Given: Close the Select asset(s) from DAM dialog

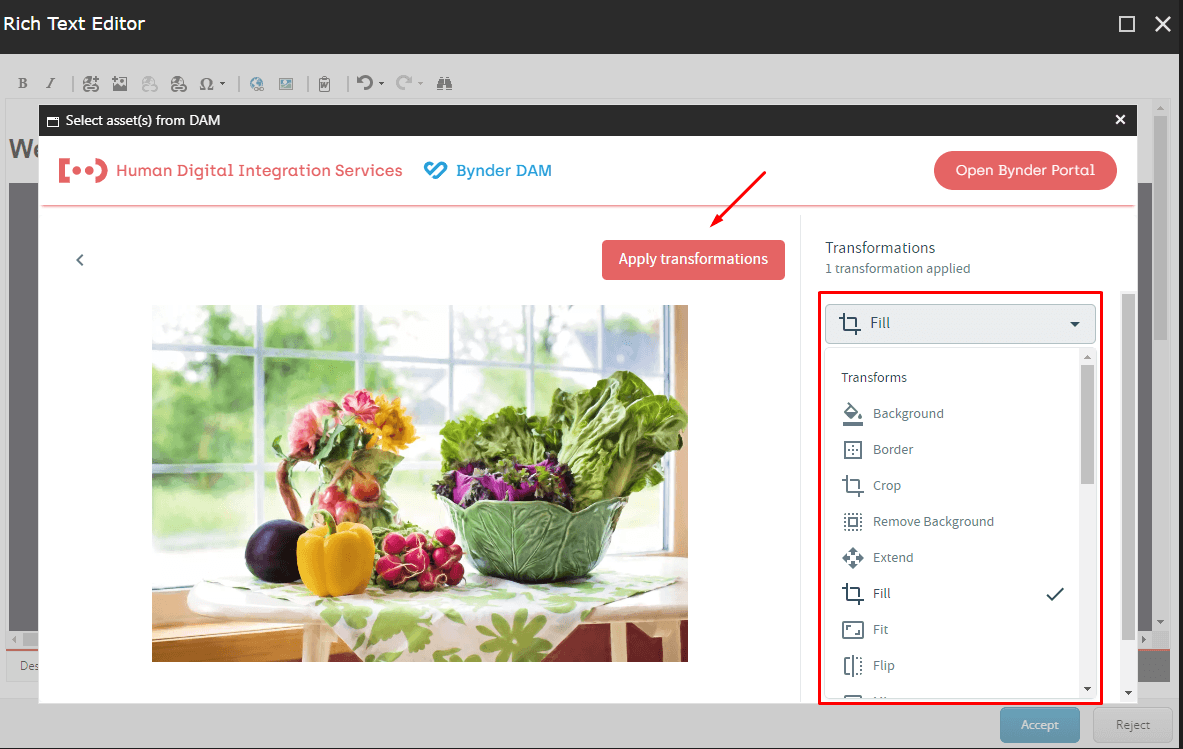Looking at the screenshot, I should (1120, 120).
